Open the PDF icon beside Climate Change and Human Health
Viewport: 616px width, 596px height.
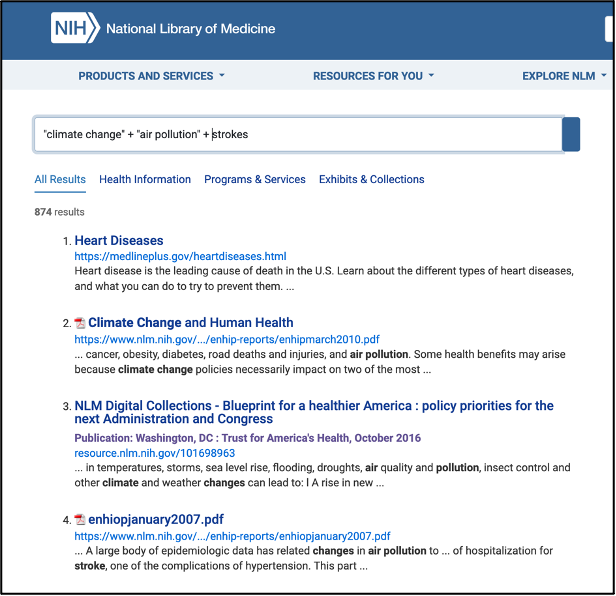80,323
